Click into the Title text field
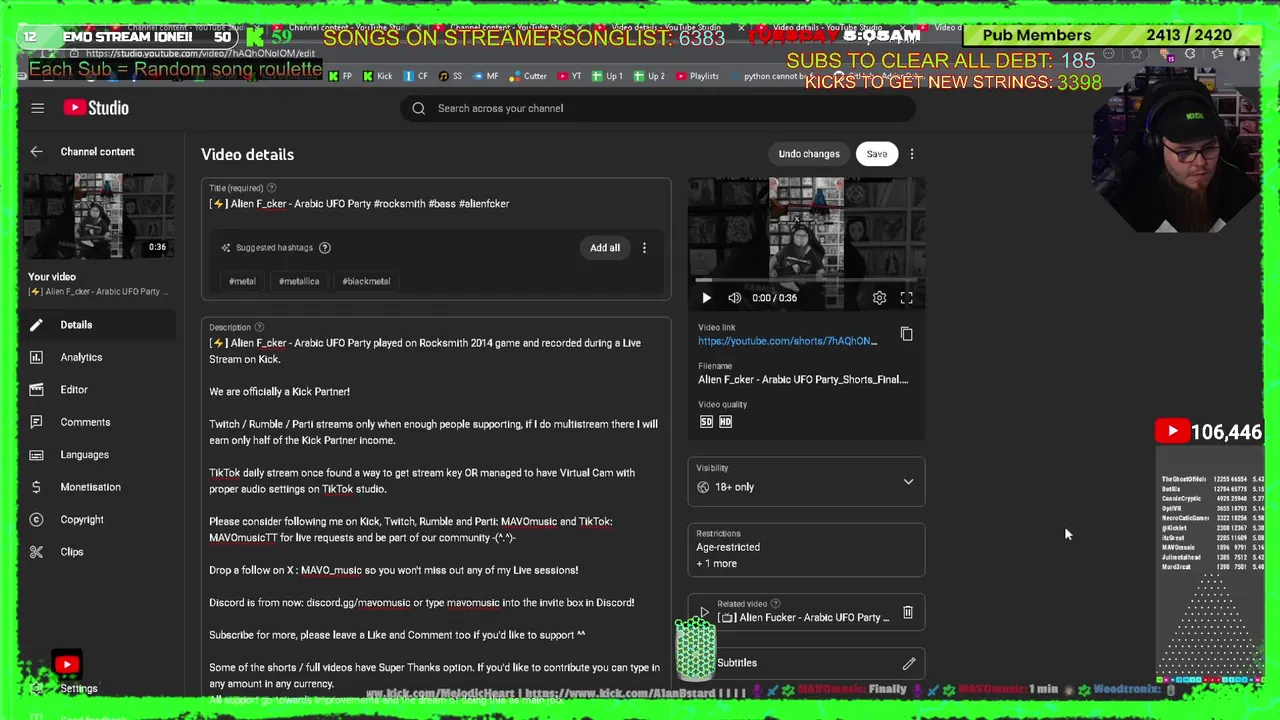The height and width of the screenshot is (720, 1280). pyautogui.click(x=436, y=204)
